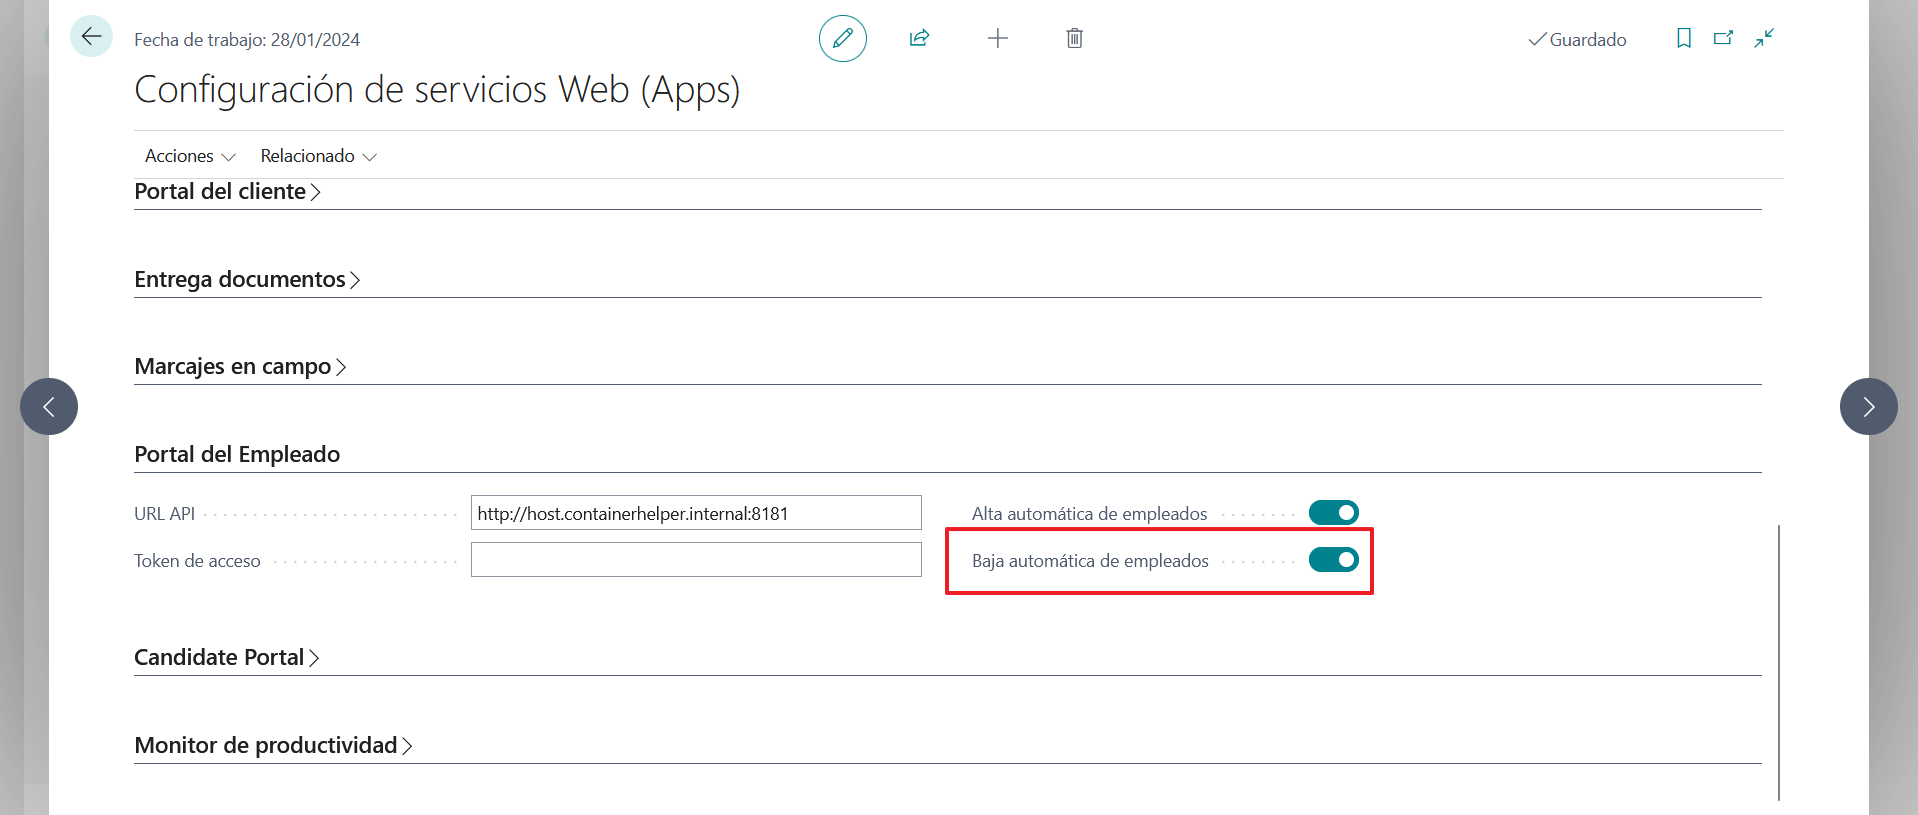Click the share icon

[x=919, y=39]
